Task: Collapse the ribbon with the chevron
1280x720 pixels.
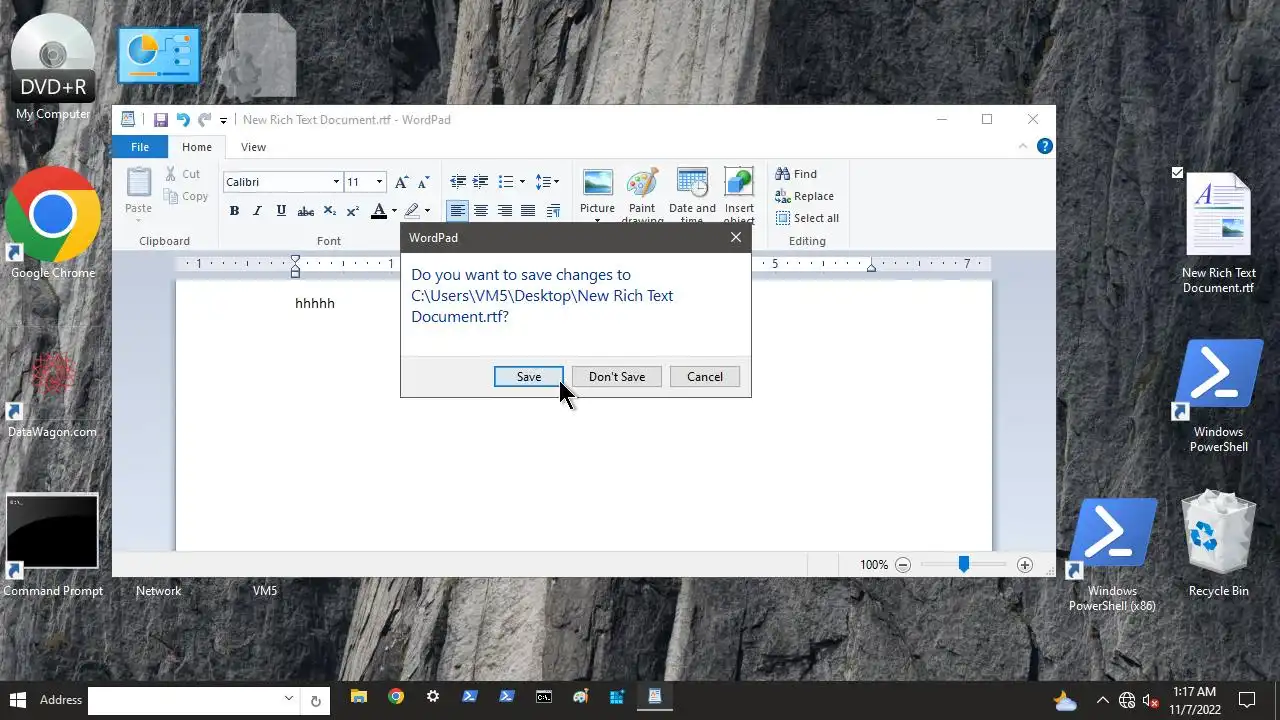Action: pyautogui.click(x=1023, y=146)
